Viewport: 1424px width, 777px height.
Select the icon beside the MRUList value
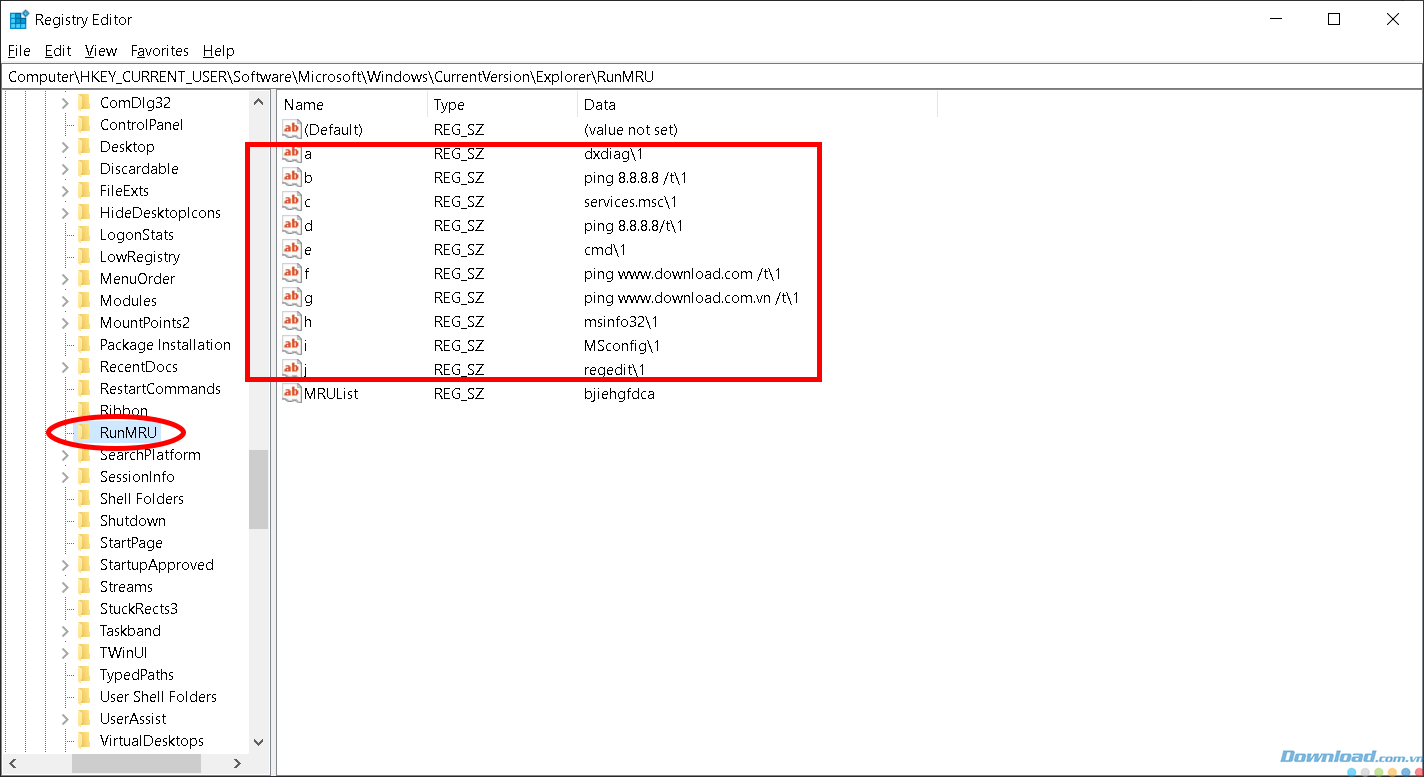[x=292, y=394]
